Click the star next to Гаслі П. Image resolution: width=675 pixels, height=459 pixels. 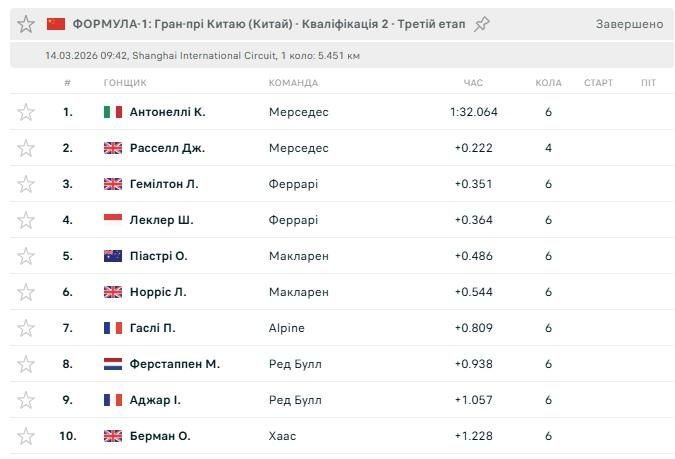tap(26, 328)
